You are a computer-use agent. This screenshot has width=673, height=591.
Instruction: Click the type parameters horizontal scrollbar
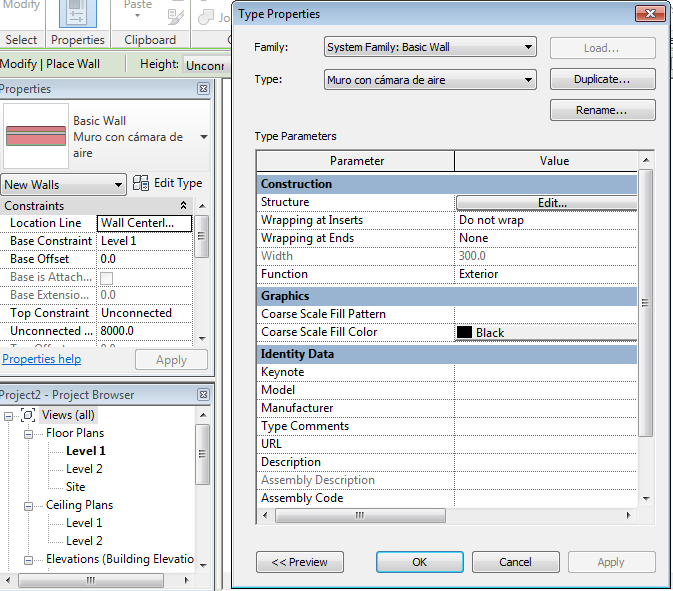coord(360,515)
